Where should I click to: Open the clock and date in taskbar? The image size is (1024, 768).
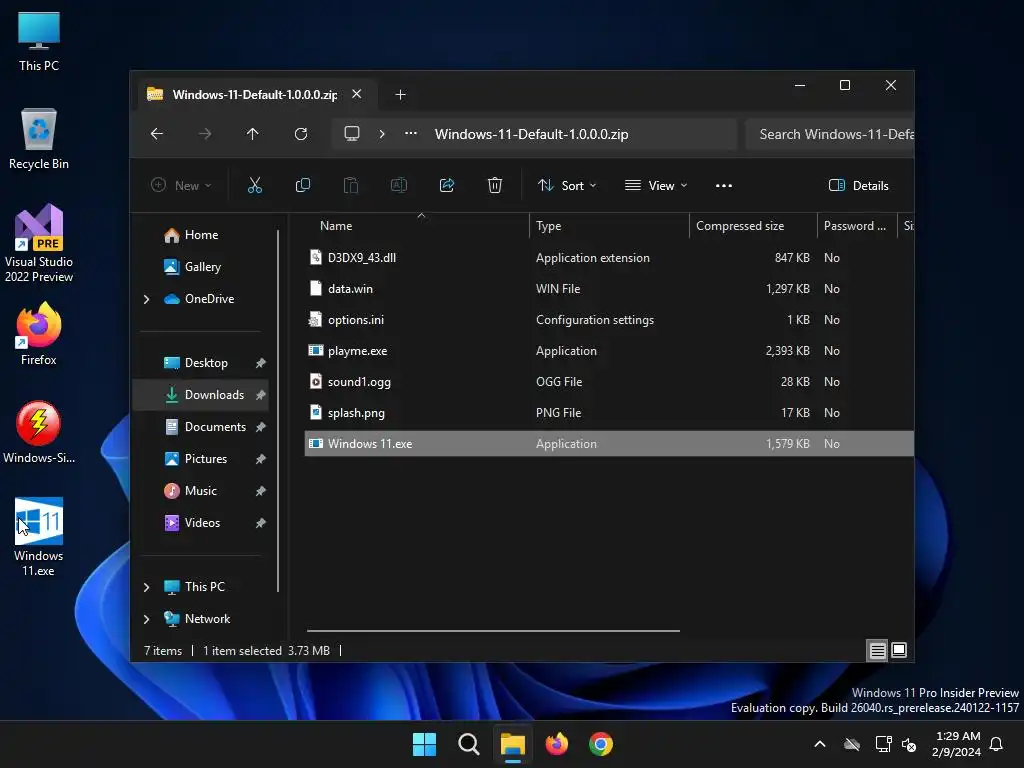pos(956,744)
